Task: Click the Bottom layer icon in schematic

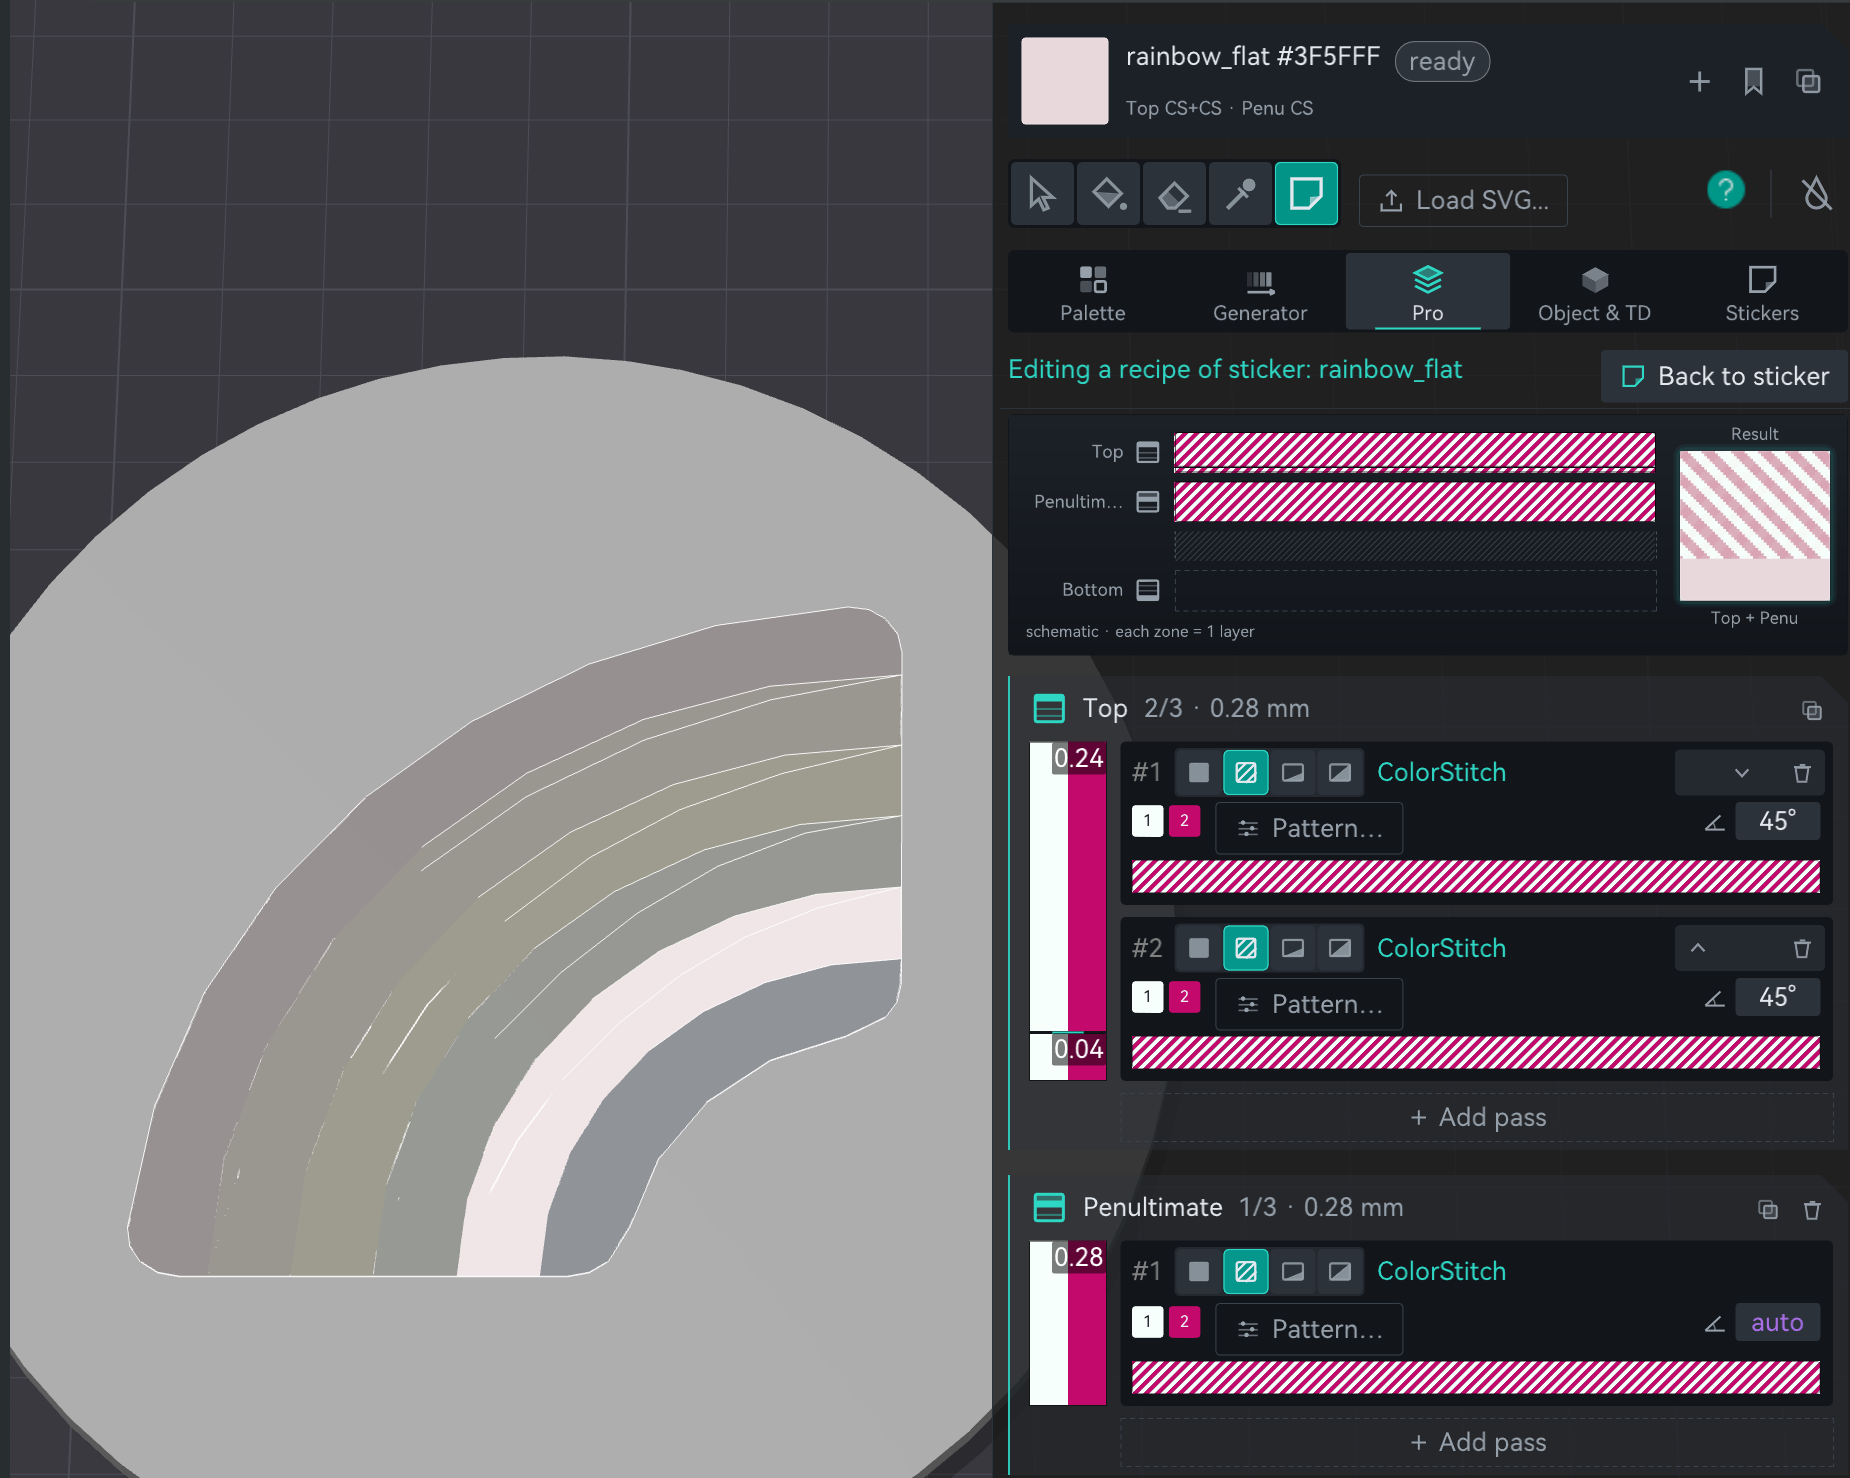Action: point(1148,590)
